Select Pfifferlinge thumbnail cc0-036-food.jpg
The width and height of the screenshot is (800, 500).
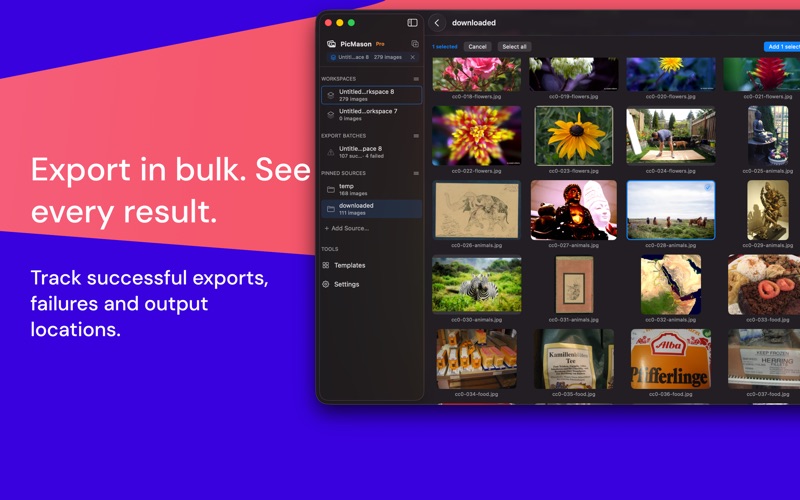coord(670,359)
